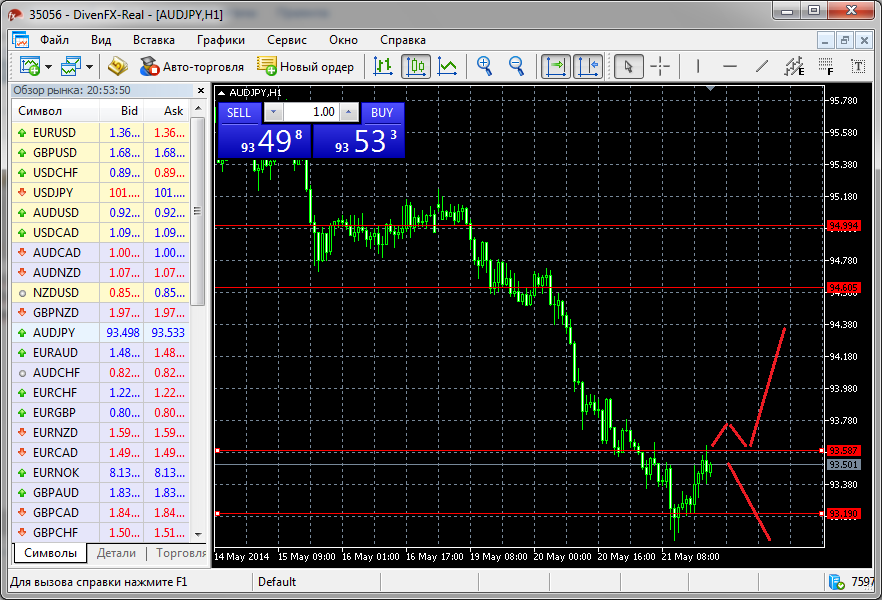Select the equidistant channel tool
Image resolution: width=882 pixels, height=600 pixels.
pyautogui.click(x=794, y=66)
